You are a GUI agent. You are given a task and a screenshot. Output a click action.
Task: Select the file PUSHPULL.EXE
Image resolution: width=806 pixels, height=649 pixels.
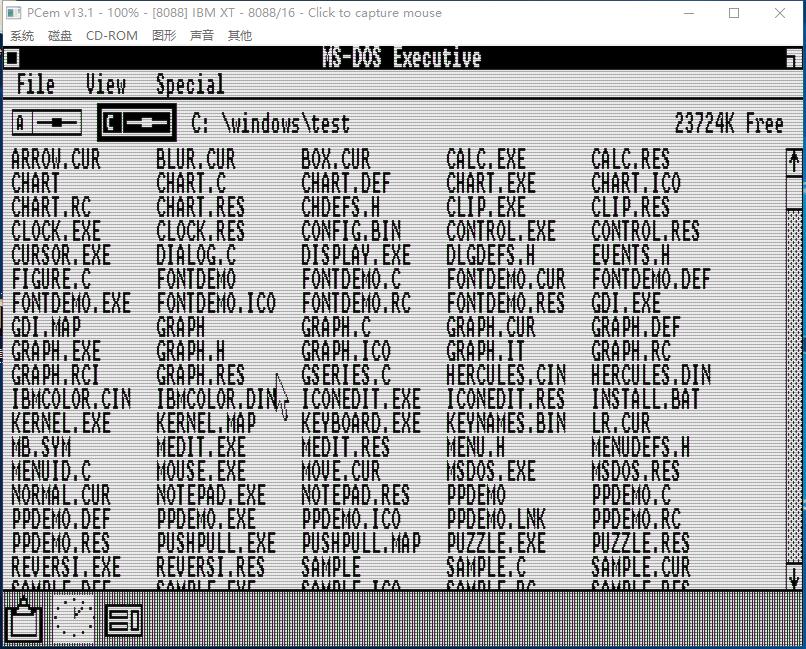(x=216, y=543)
